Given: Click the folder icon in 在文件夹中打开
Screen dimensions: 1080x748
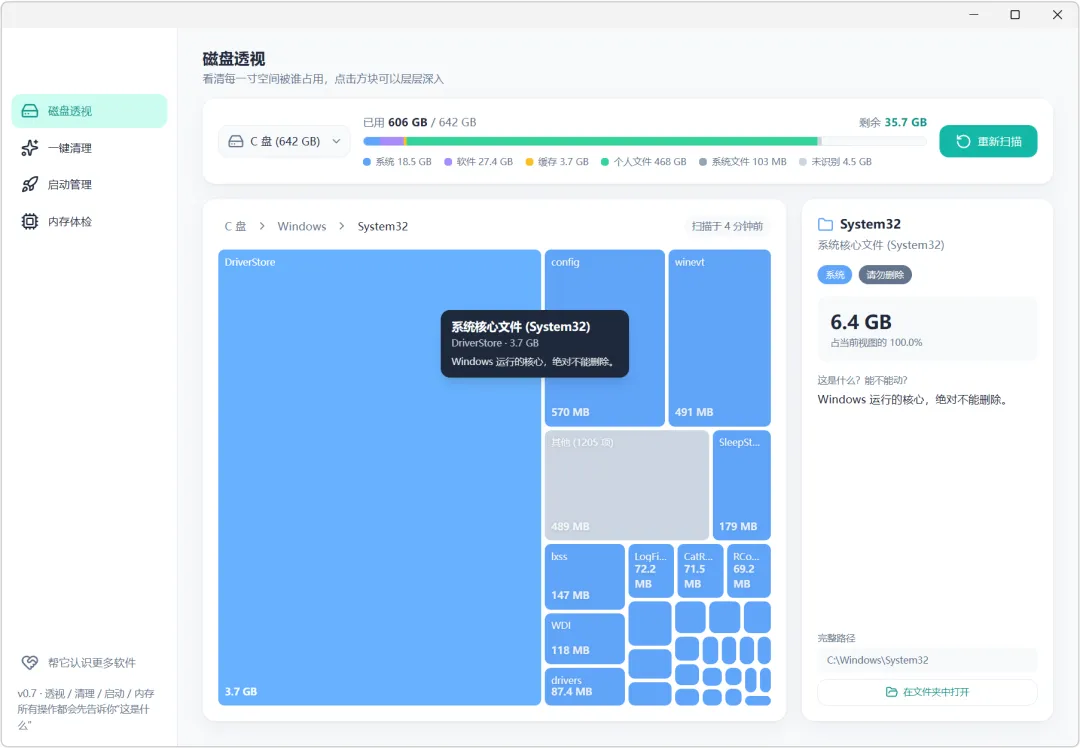Looking at the screenshot, I should coord(891,692).
